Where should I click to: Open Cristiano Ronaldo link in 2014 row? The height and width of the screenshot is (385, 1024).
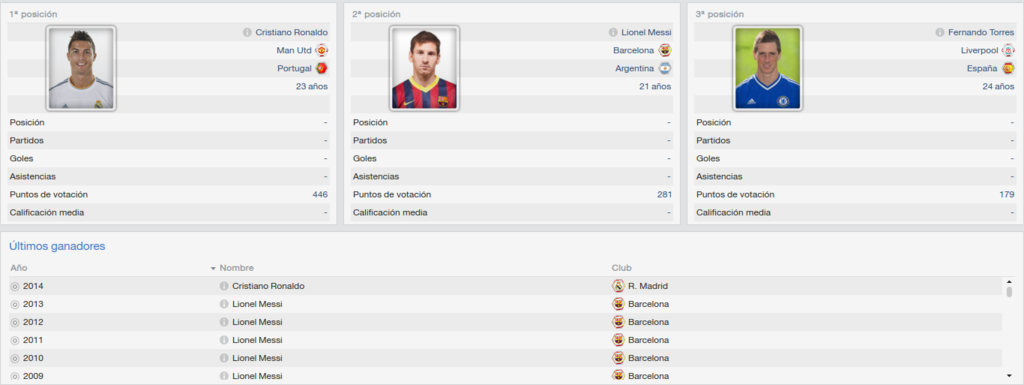tap(268, 286)
